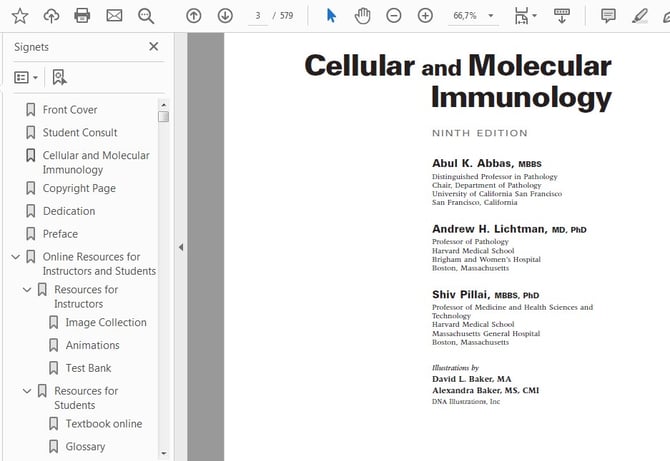Open the dropdown arrow beside fit page
Image resolution: width=670 pixels, height=461 pixels.
tap(535, 16)
